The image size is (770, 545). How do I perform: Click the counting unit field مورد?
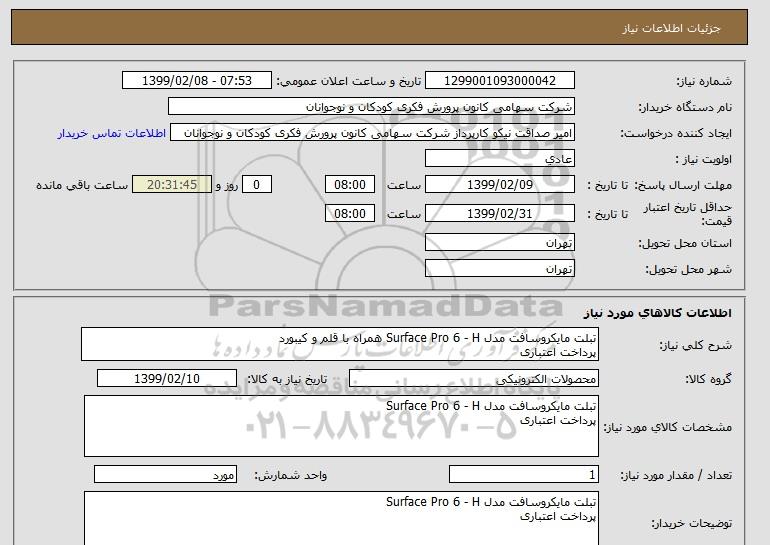pos(165,475)
